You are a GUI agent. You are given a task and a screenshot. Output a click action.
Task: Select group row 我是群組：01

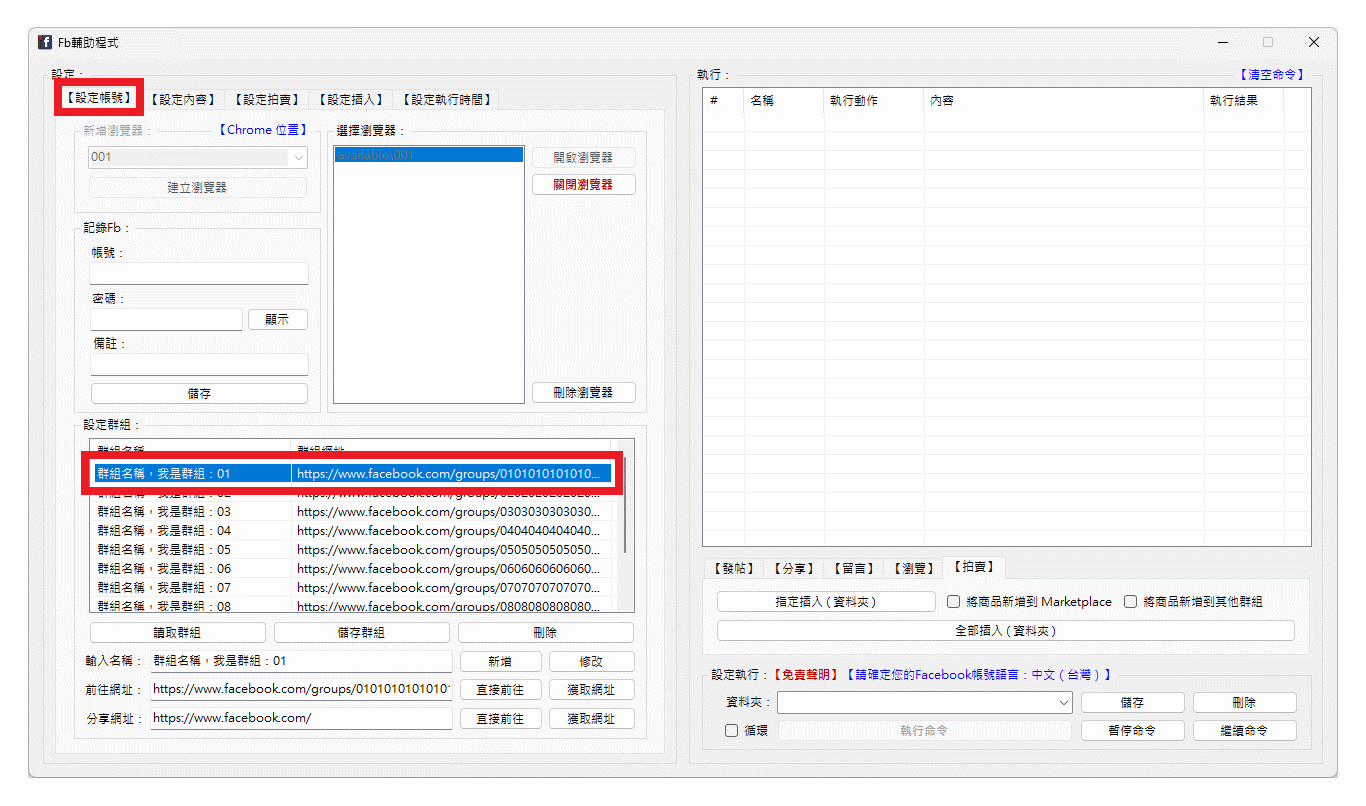tap(352, 473)
